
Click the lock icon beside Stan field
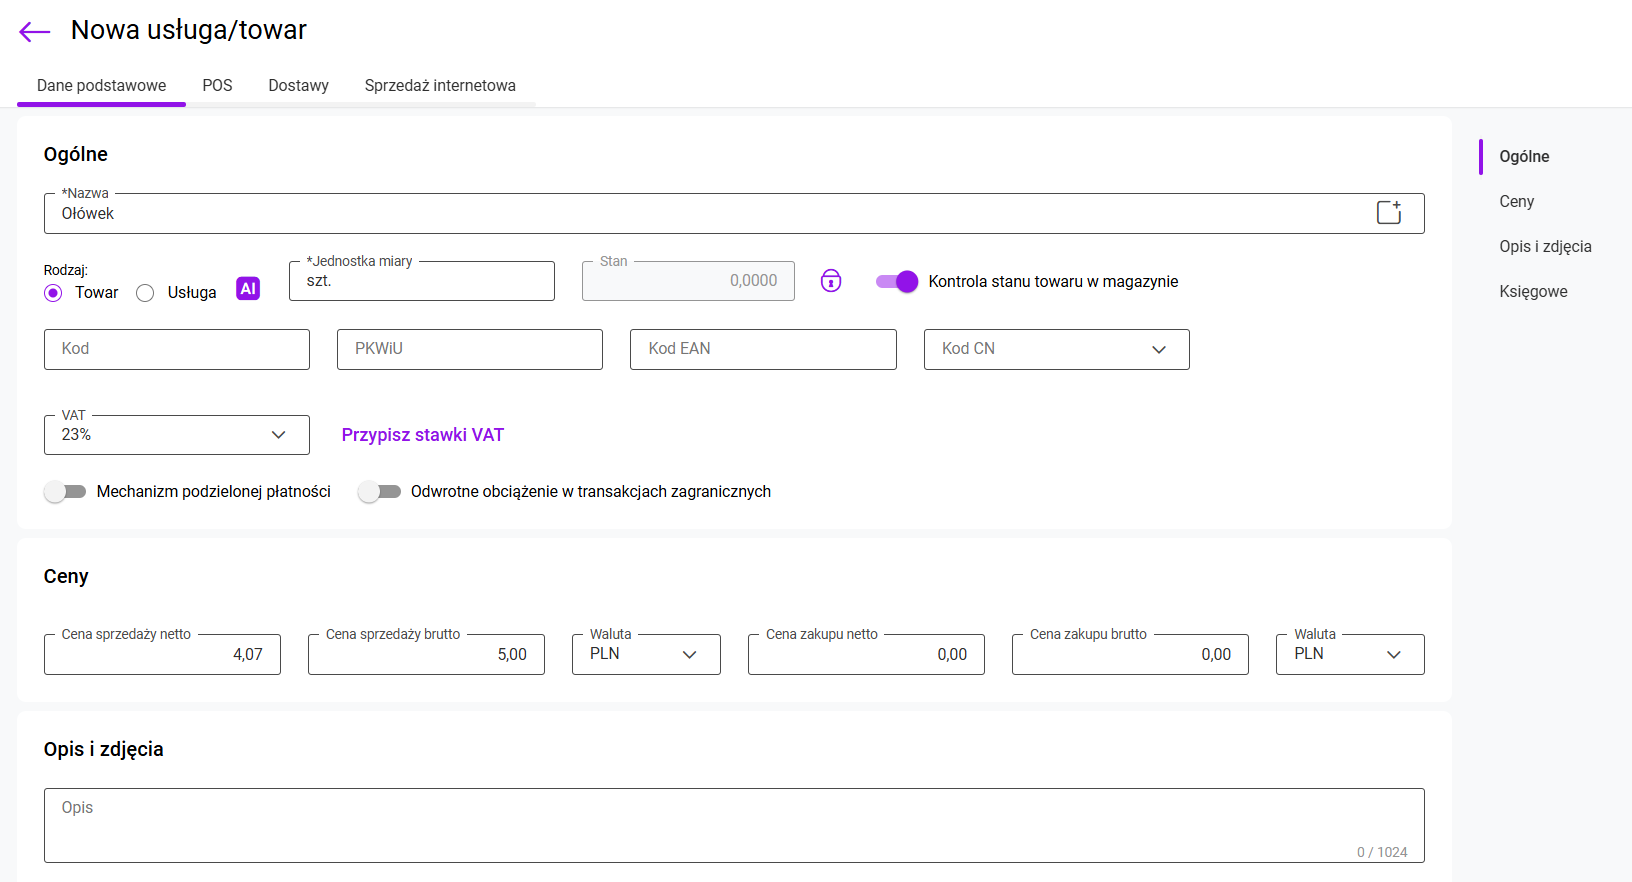[x=831, y=281]
